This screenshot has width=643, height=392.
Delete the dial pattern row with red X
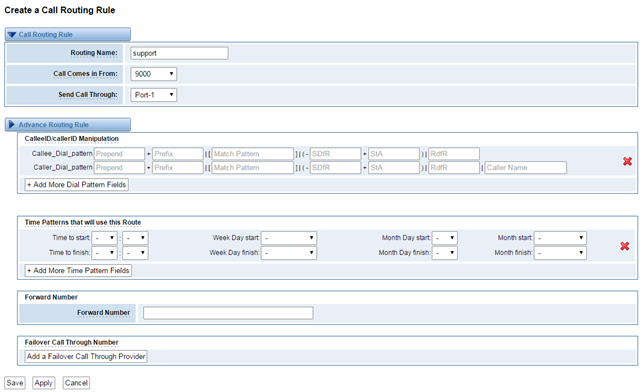tap(627, 161)
